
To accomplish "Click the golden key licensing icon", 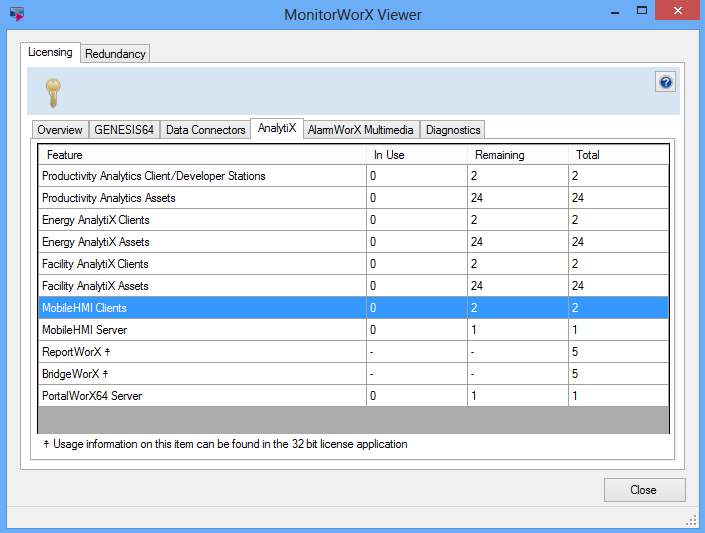I will [53, 93].
